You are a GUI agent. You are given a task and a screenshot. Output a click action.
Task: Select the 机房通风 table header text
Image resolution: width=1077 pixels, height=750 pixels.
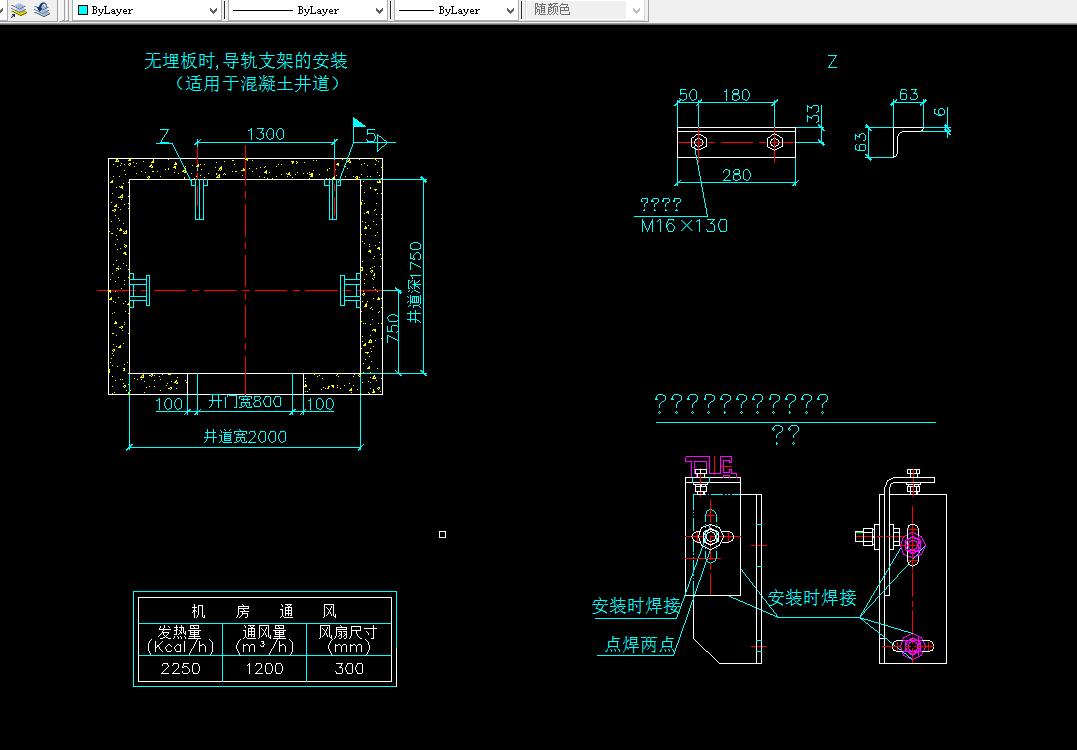pyautogui.click(x=264, y=611)
